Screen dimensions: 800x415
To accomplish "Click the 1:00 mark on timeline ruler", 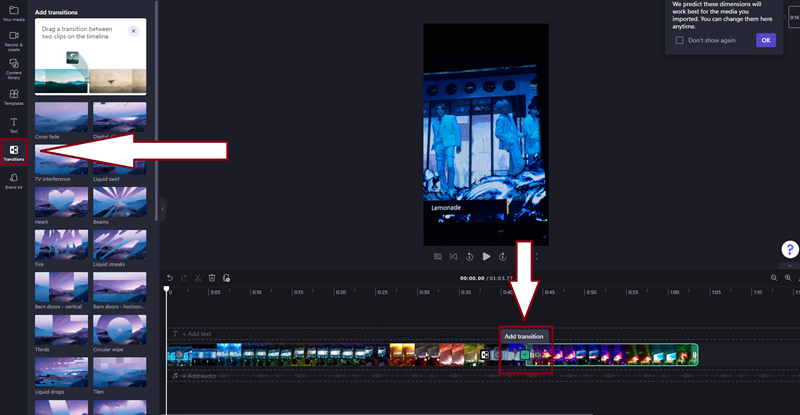I will click(x=674, y=292).
